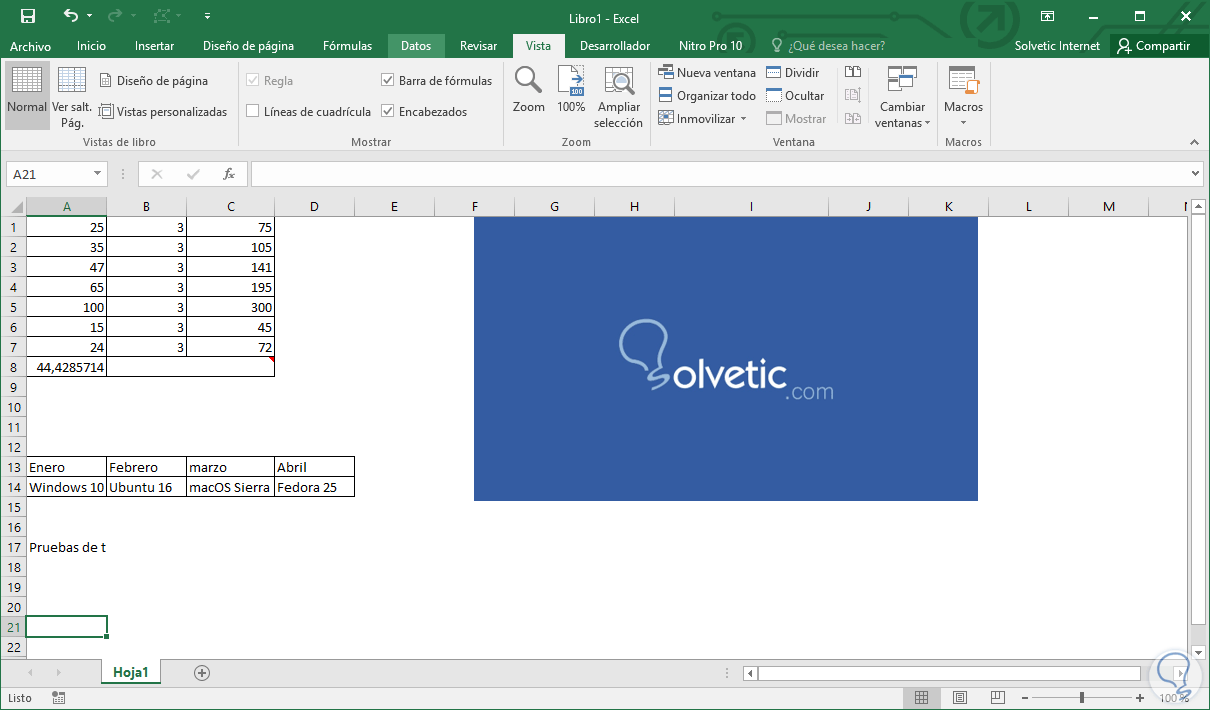Expand the formula bar arrow
The image size is (1210, 710).
(x=1196, y=174)
